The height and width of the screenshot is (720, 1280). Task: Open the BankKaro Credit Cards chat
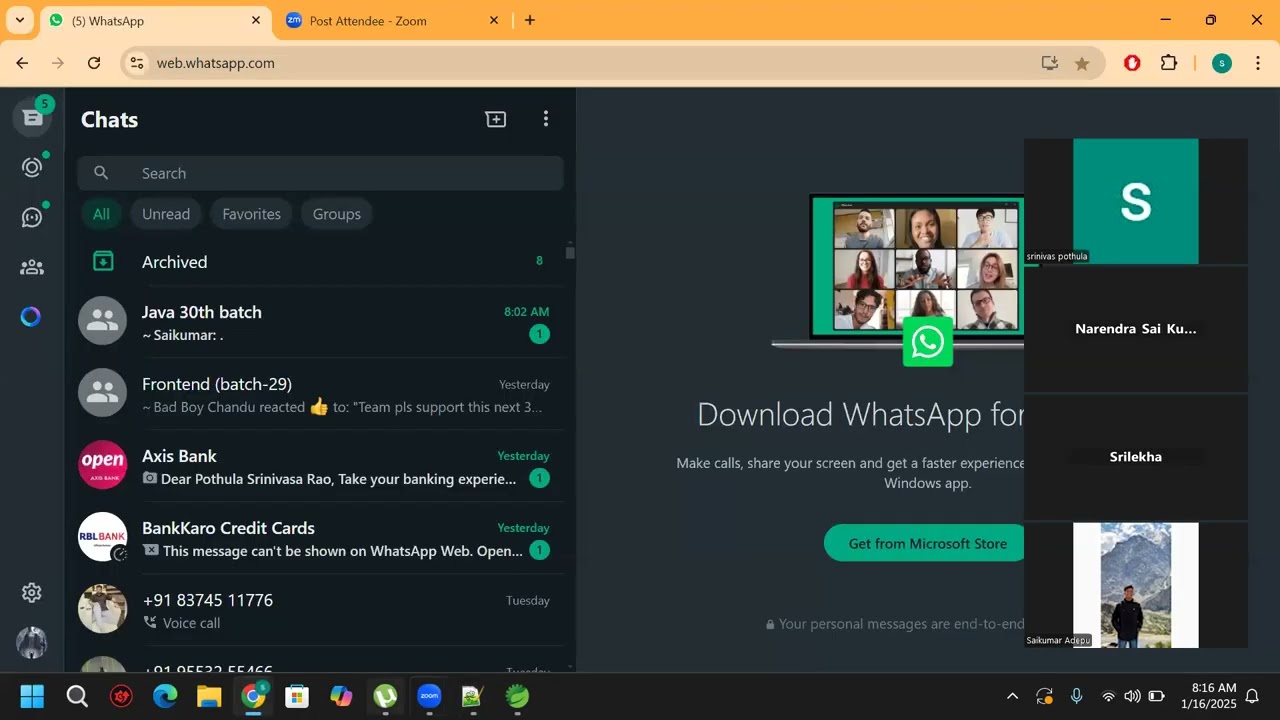pos(320,538)
